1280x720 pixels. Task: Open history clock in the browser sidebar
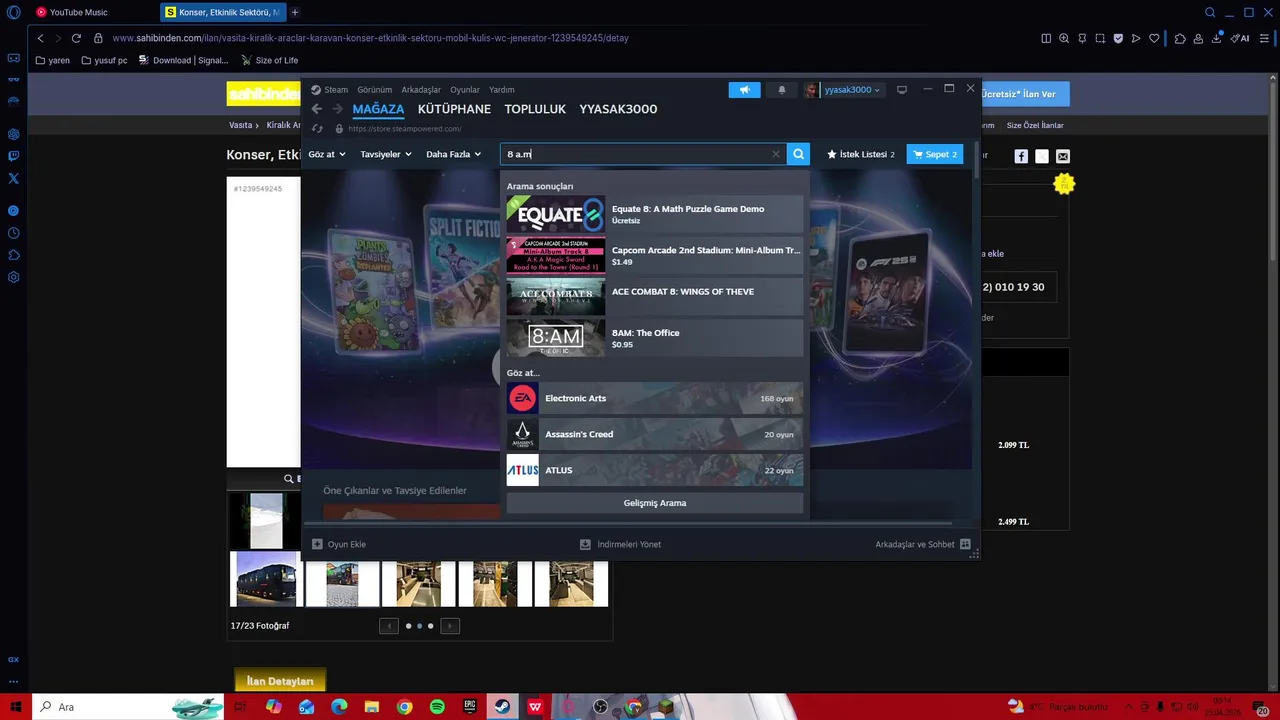point(13,233)
